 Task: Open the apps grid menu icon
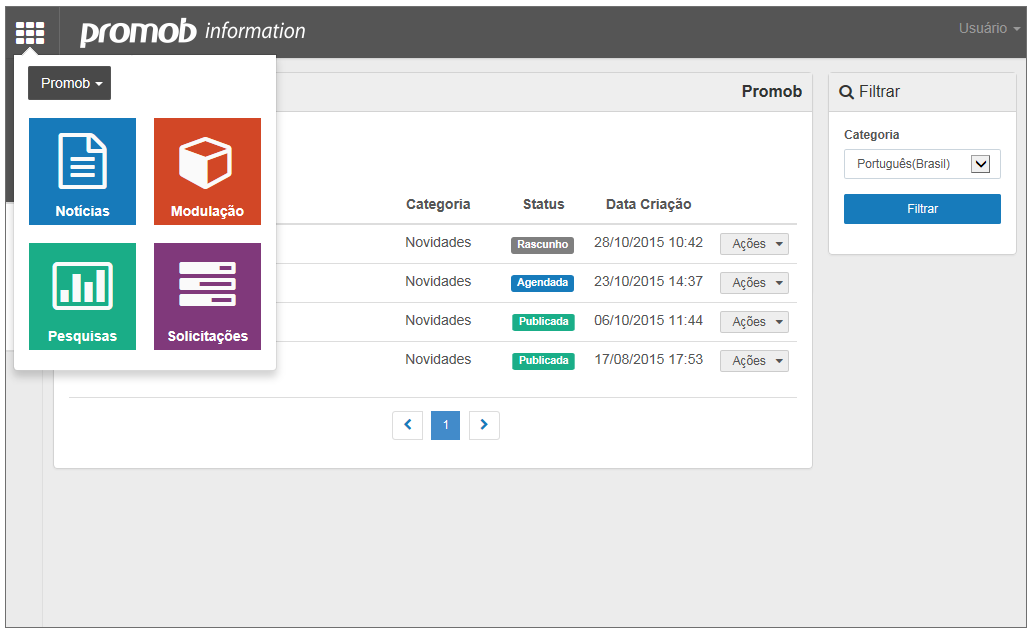[30, 32]
